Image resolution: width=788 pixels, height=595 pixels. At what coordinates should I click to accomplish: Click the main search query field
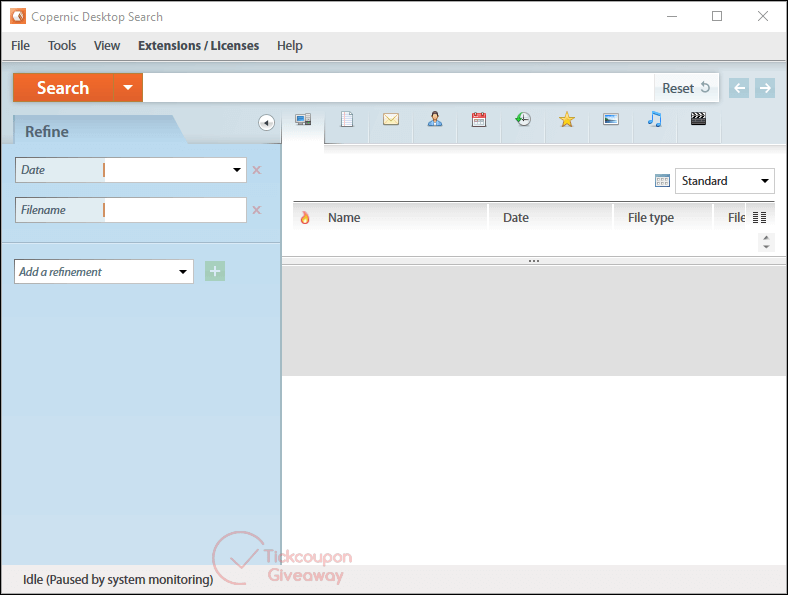tap(399, 88)
